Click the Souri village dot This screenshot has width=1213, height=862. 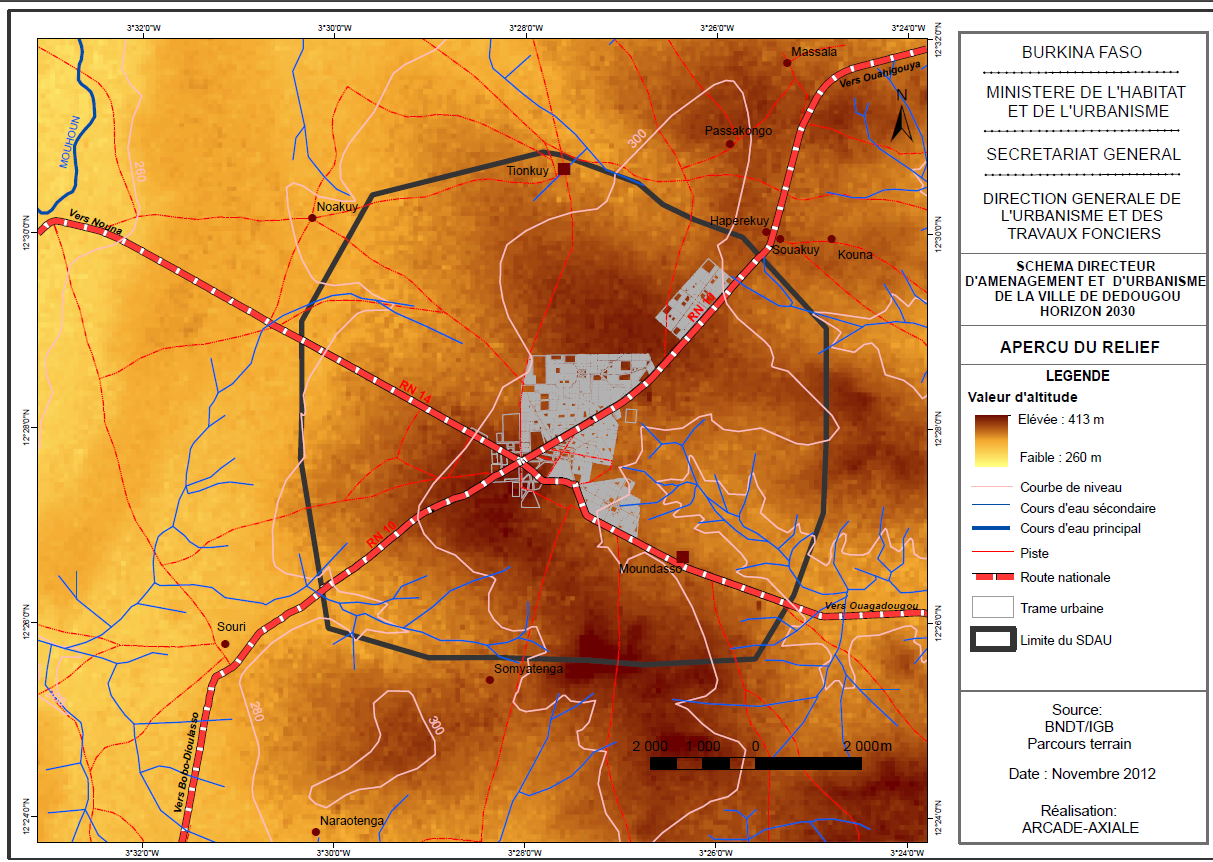[x=226, y=644]
